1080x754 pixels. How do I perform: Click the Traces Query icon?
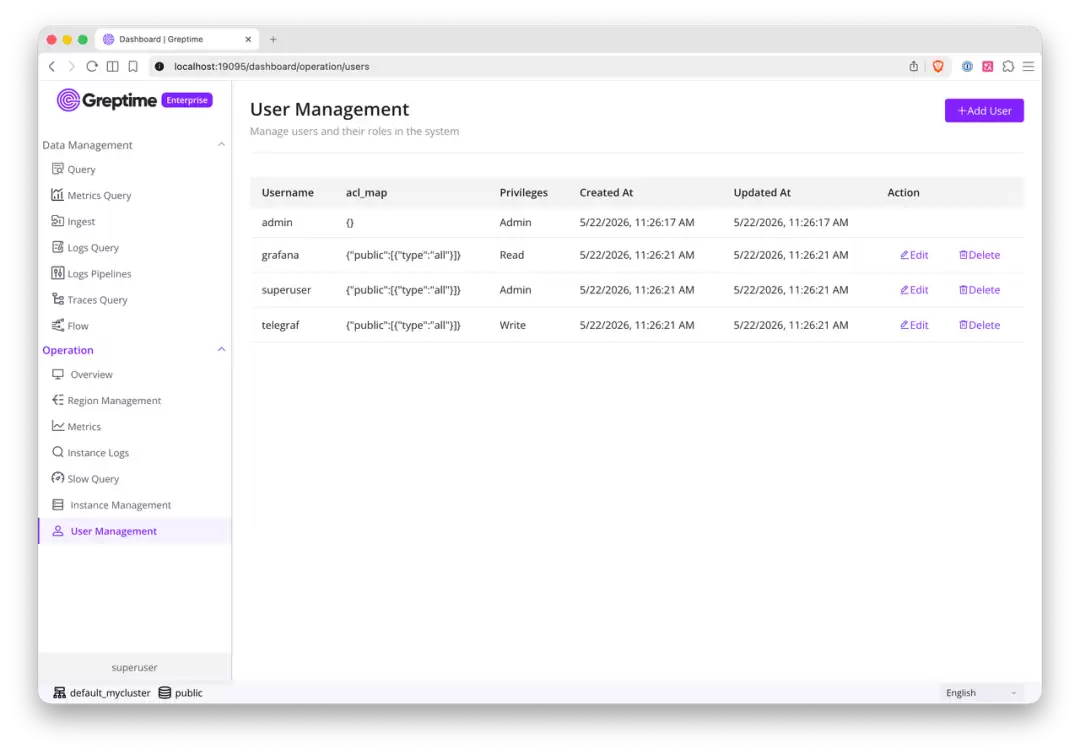(x=58, y=300)
